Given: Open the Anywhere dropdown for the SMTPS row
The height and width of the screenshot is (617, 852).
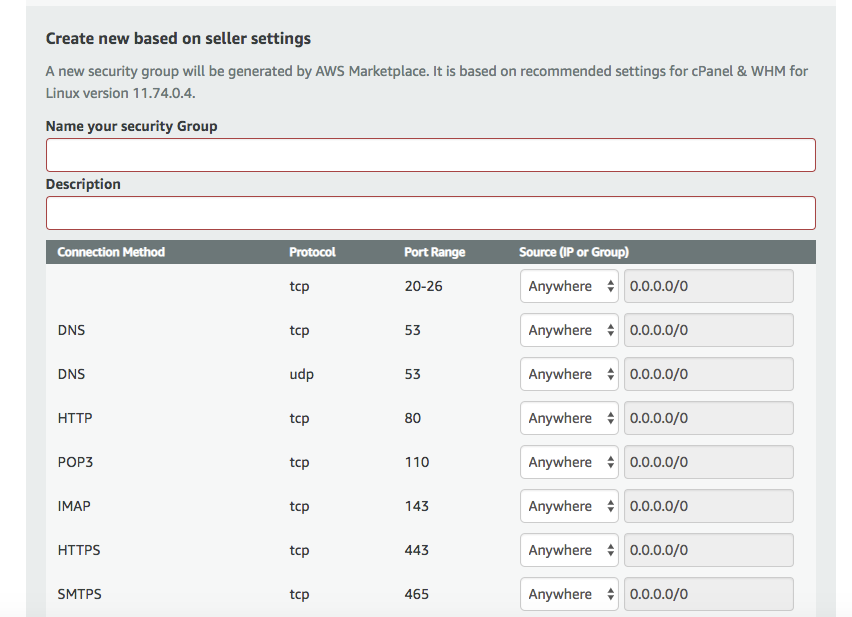Looking at the screenshot, I should 568,593.
